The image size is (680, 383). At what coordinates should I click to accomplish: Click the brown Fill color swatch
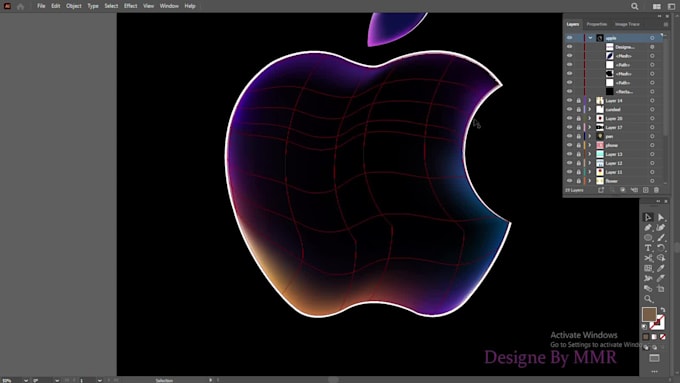(649, 314)
